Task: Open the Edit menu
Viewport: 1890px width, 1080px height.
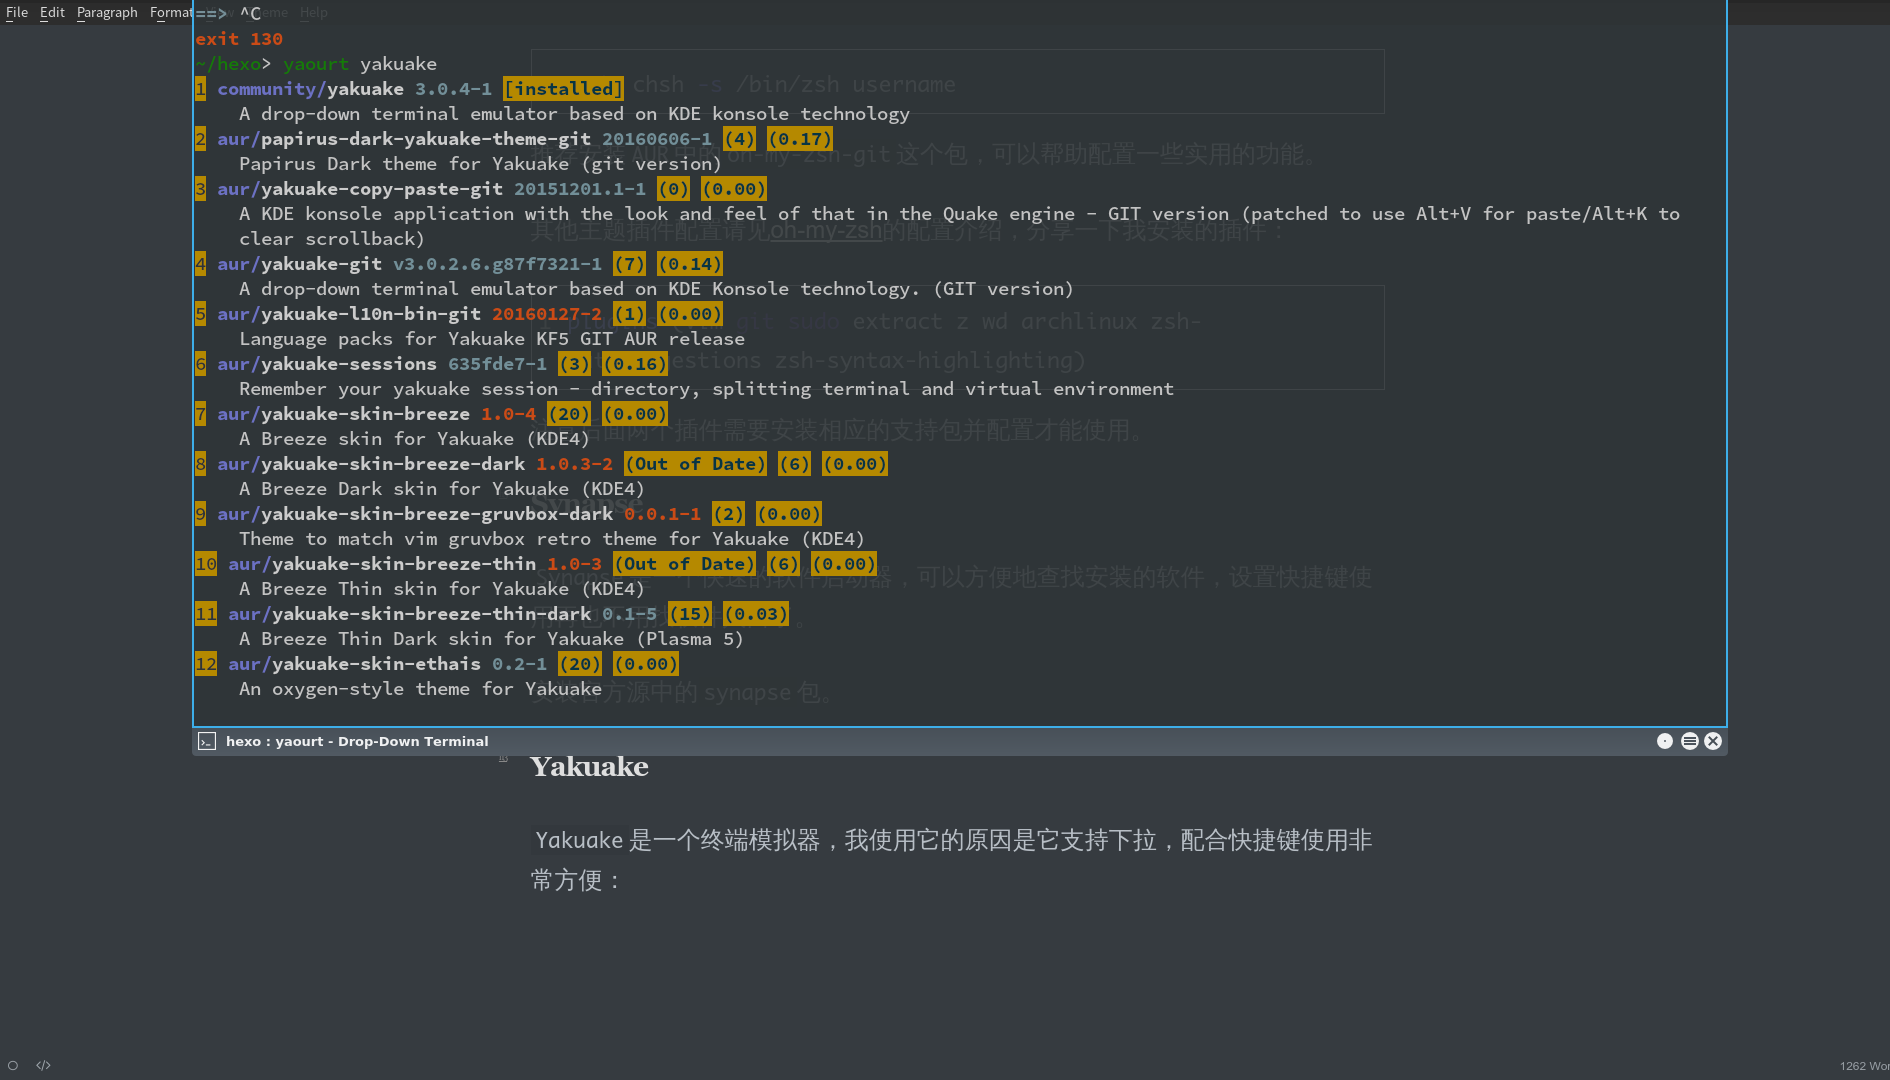Action: [52, 12]
